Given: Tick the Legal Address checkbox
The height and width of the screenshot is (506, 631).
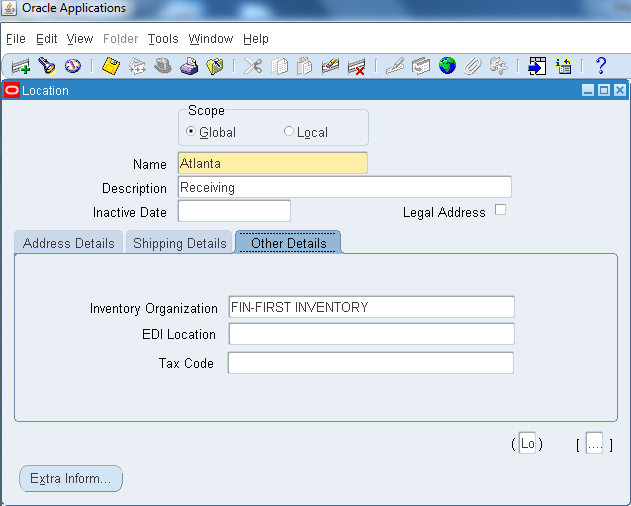Looking at the screenshot, I should pyautogui.click(x=500, y=210).
